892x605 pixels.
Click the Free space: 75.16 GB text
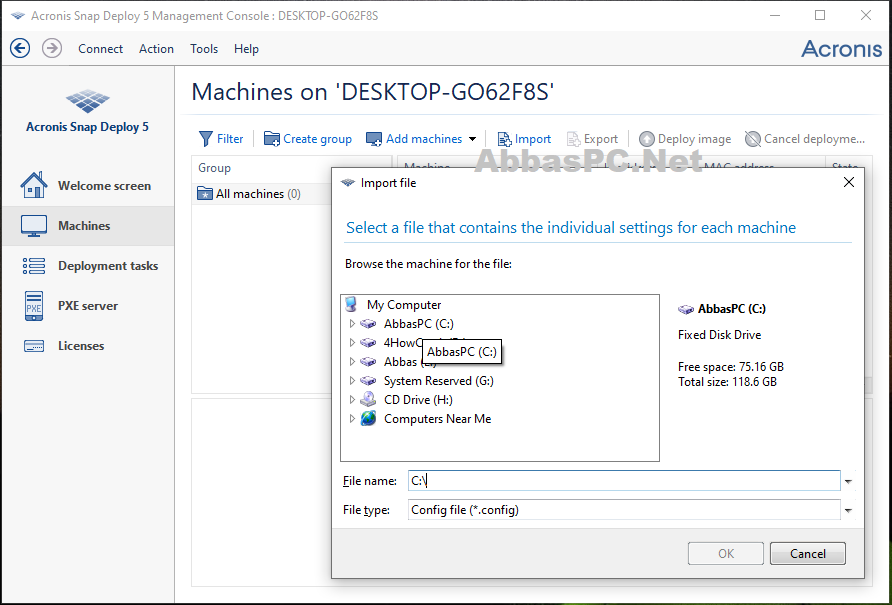731,367
